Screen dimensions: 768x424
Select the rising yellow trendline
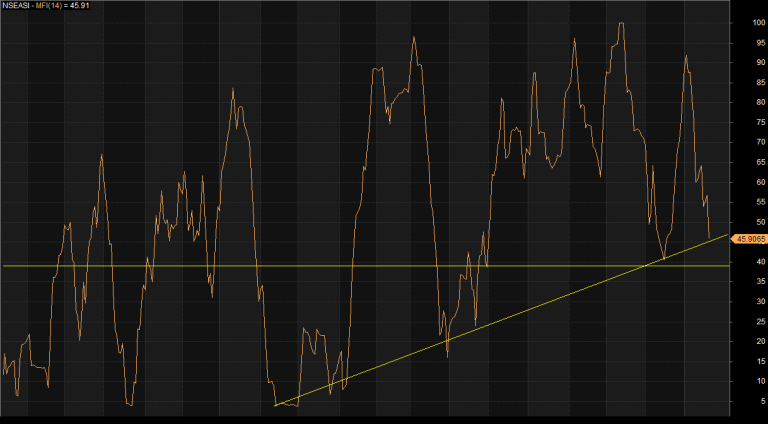pos(502,320)
